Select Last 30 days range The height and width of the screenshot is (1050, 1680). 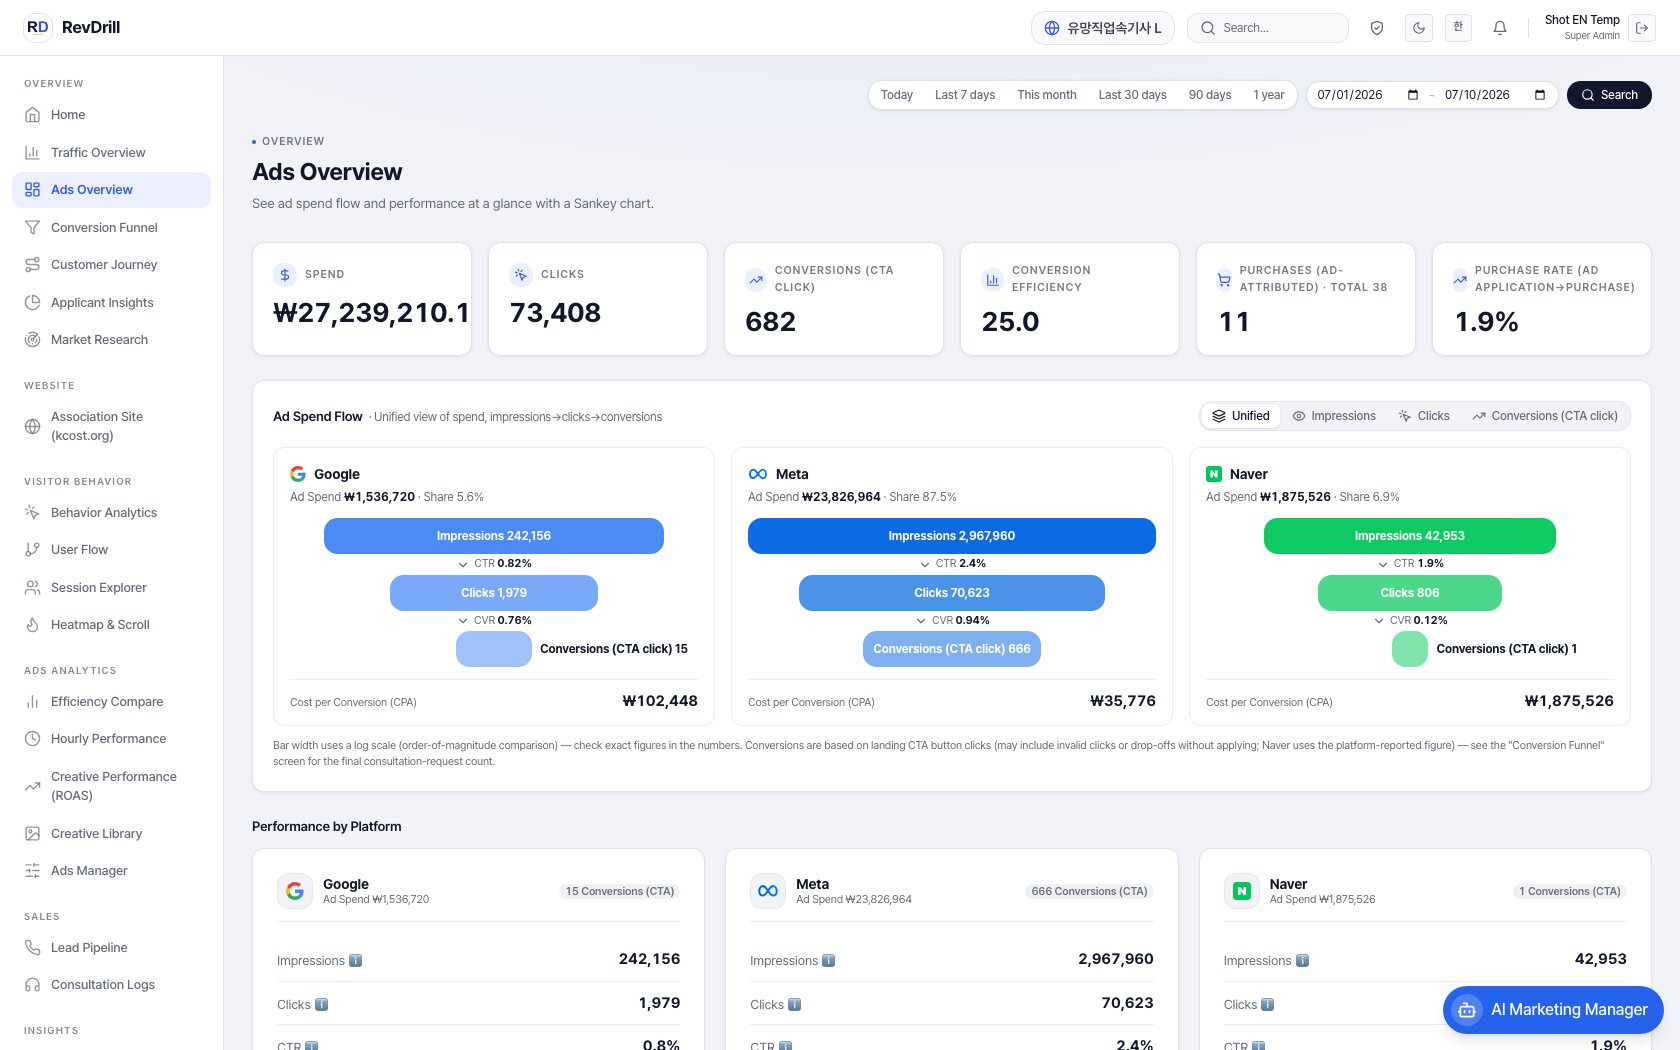(x=1132, y=95)
